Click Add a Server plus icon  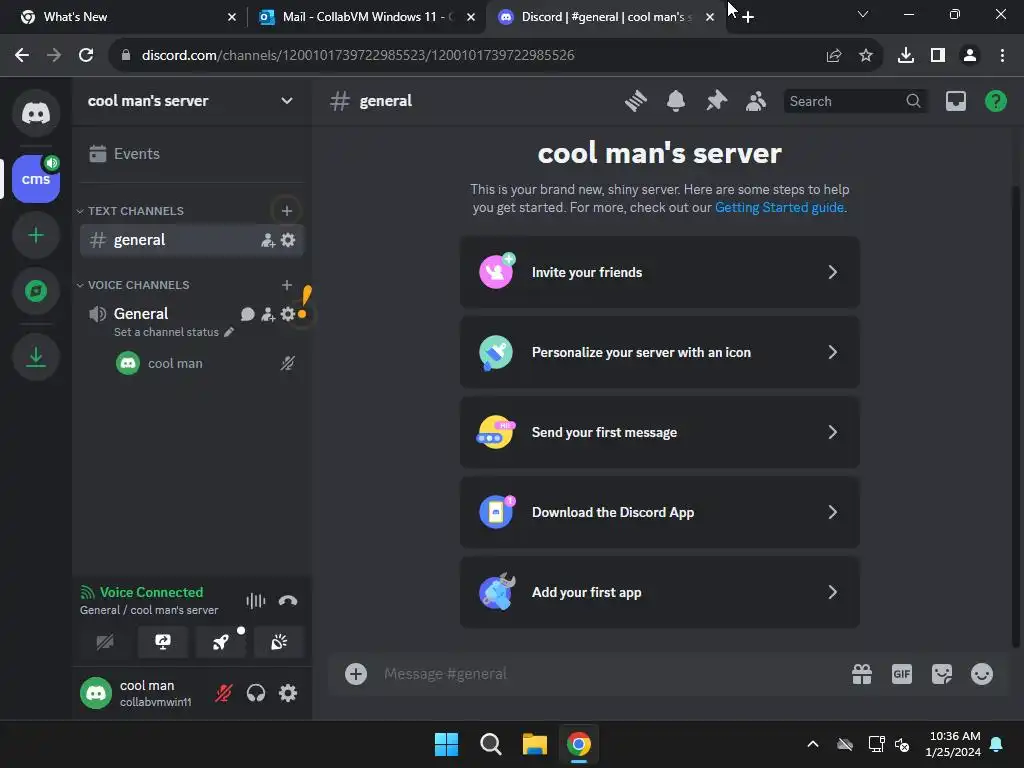tap(36, 235)
